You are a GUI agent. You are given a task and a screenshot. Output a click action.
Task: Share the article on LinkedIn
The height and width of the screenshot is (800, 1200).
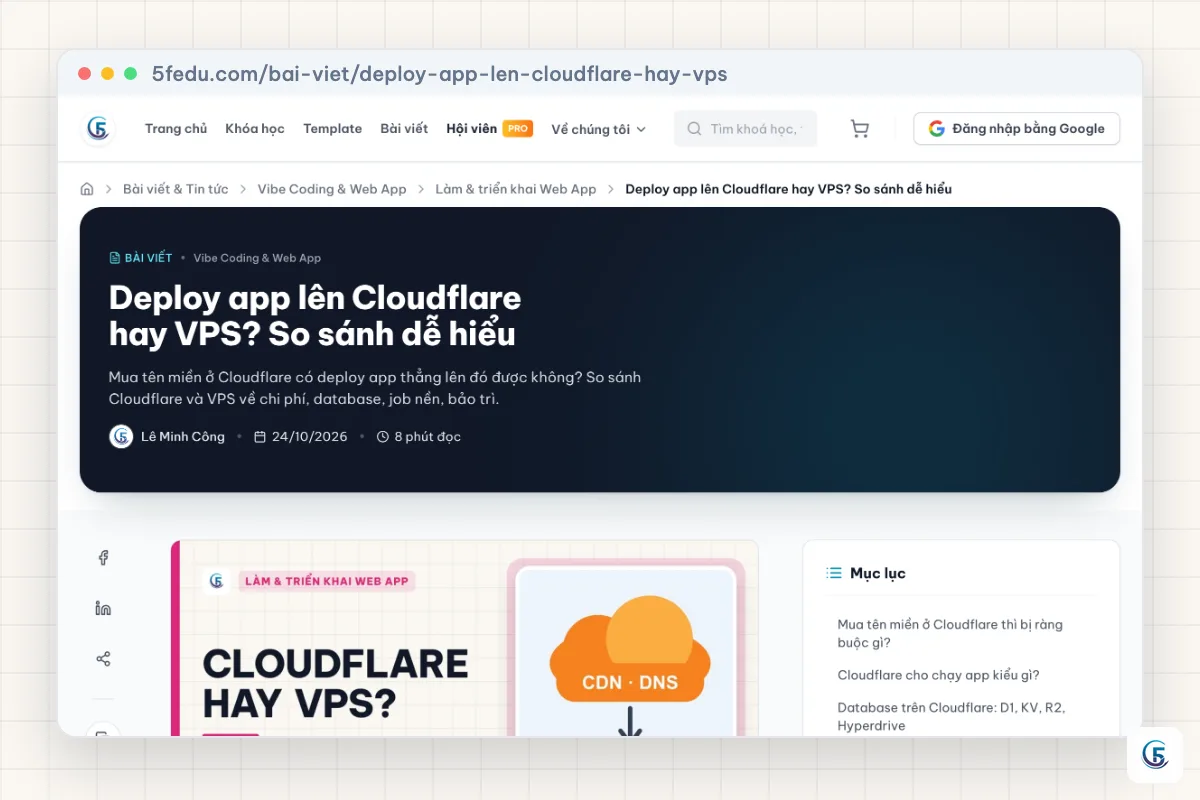(x=103, y=608)
